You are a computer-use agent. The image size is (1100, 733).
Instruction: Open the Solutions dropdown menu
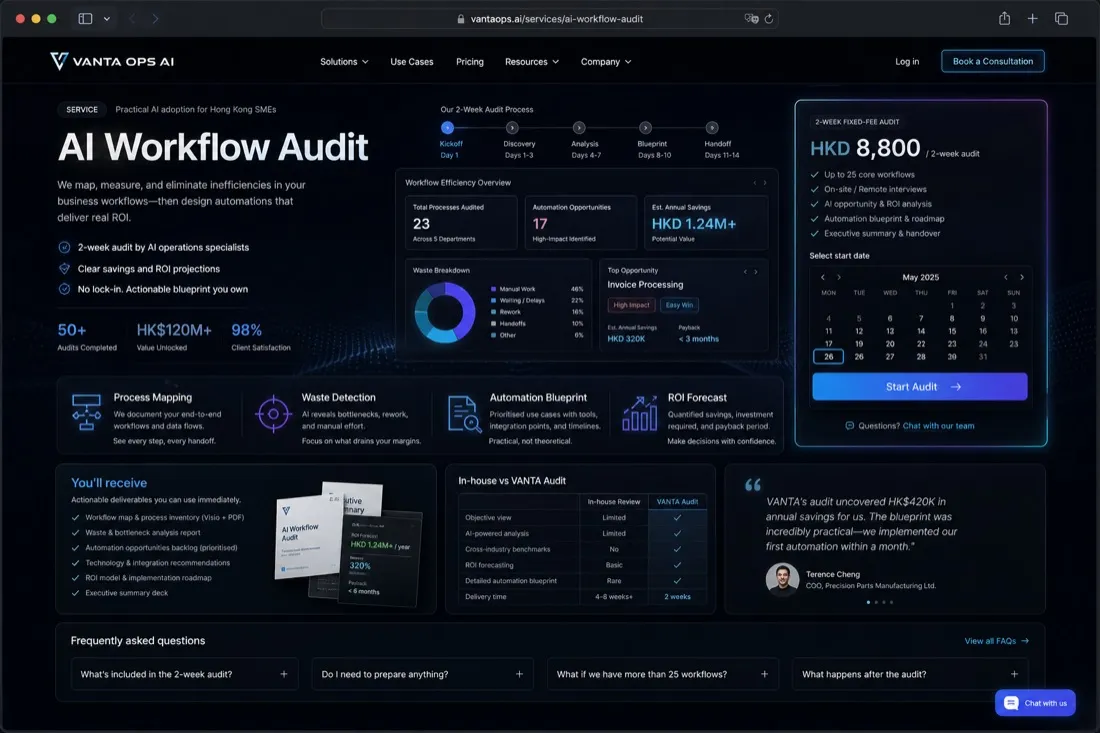tap(344, 62)
